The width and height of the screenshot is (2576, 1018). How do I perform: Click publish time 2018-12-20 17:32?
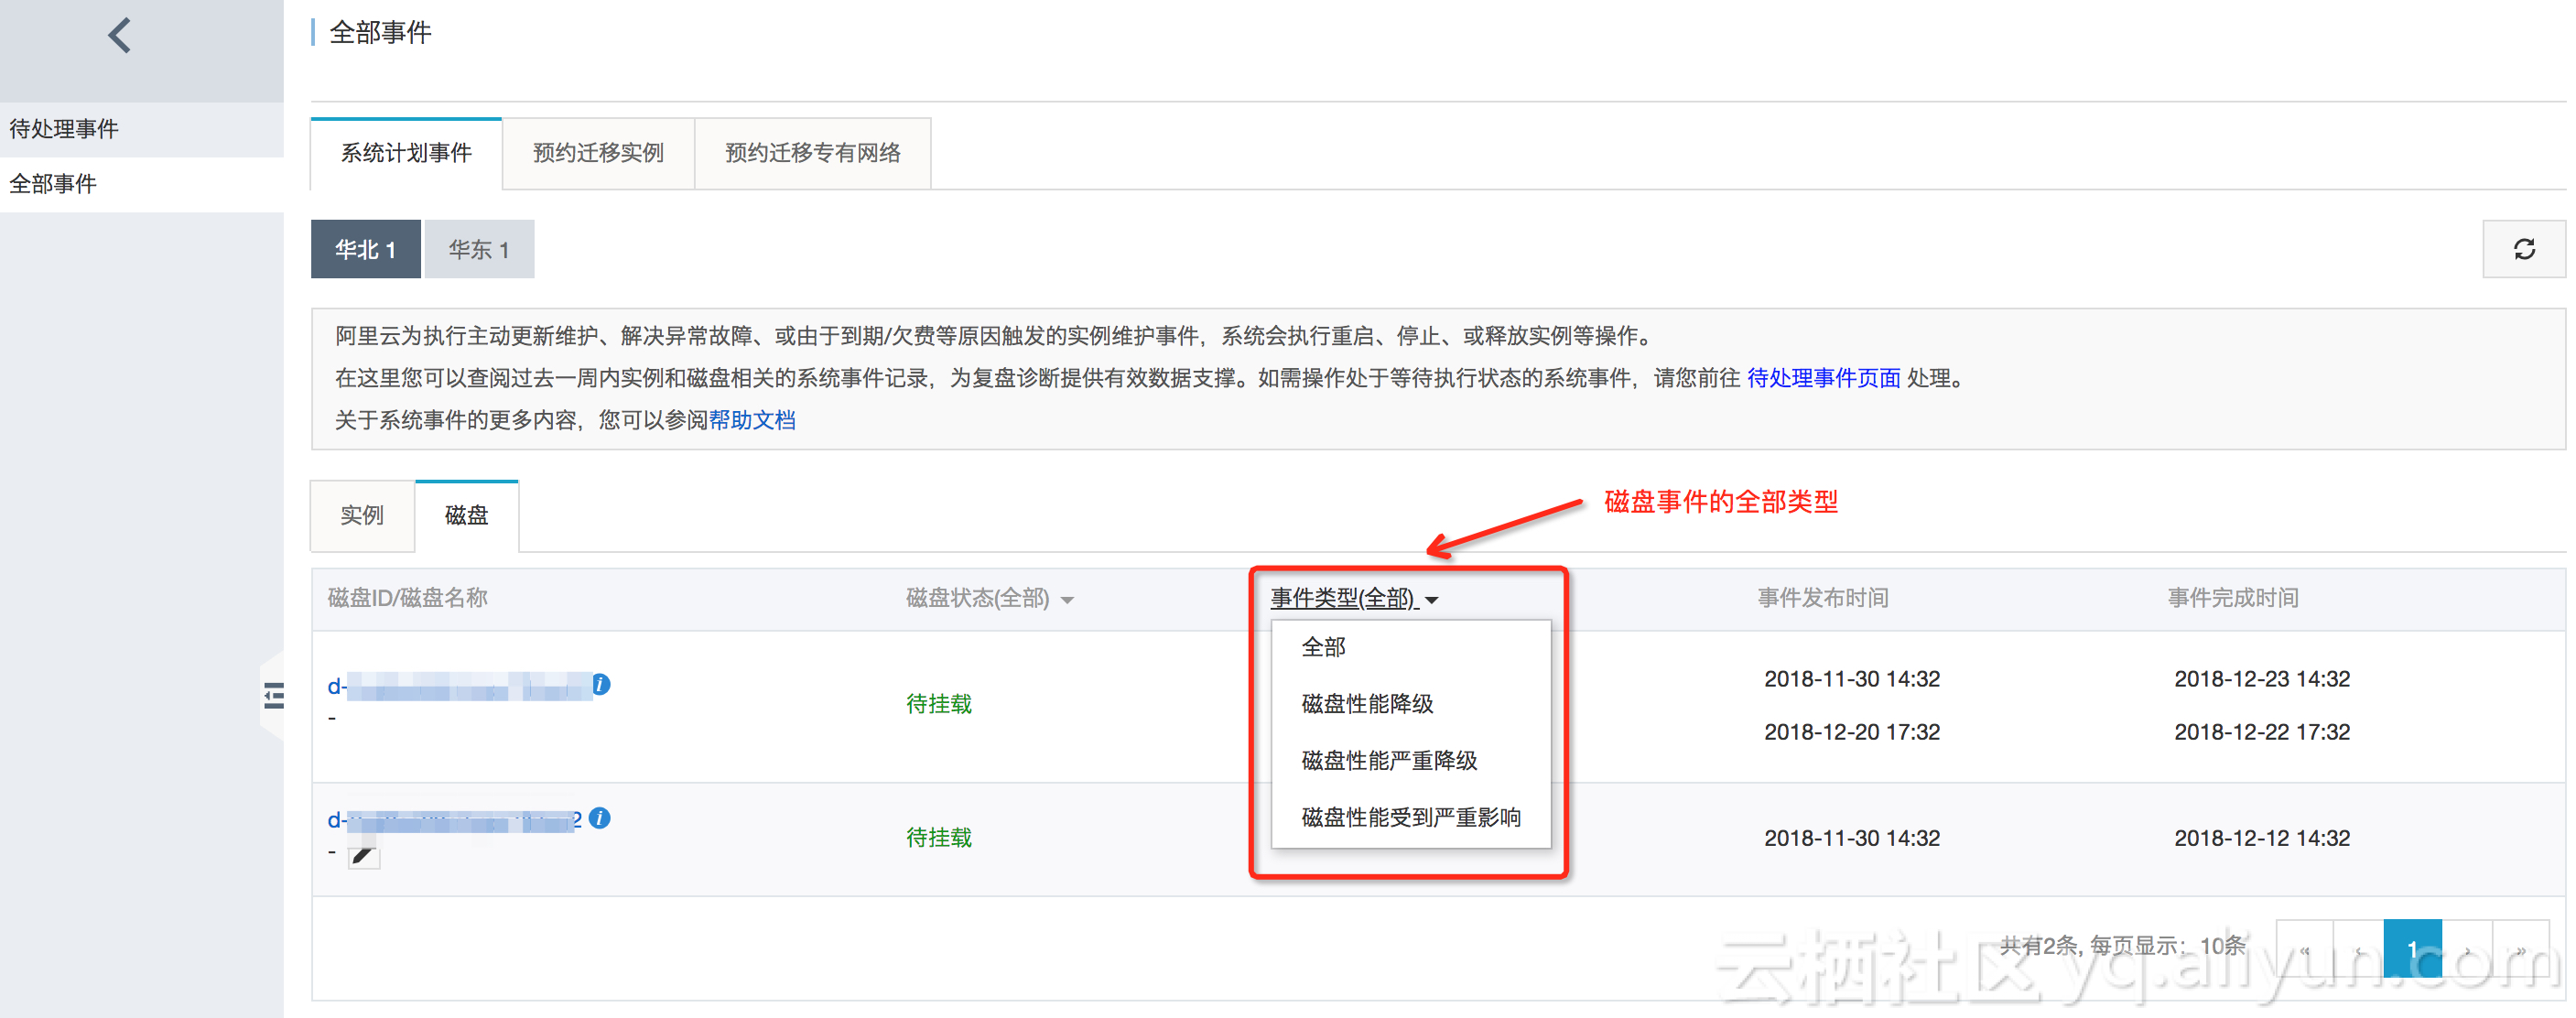pyautogui.click(x=1851, y=732)
